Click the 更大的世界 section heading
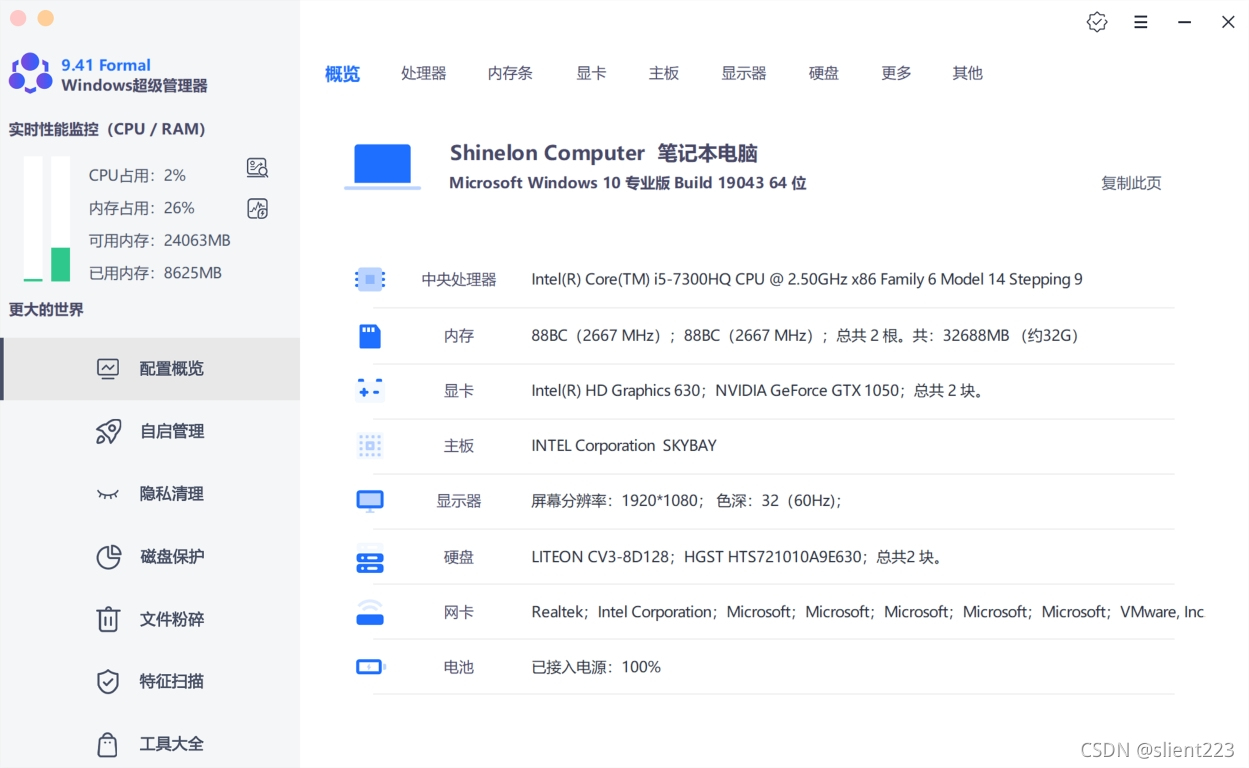This screenshot has height=768, width=1249. coord(46,310)
